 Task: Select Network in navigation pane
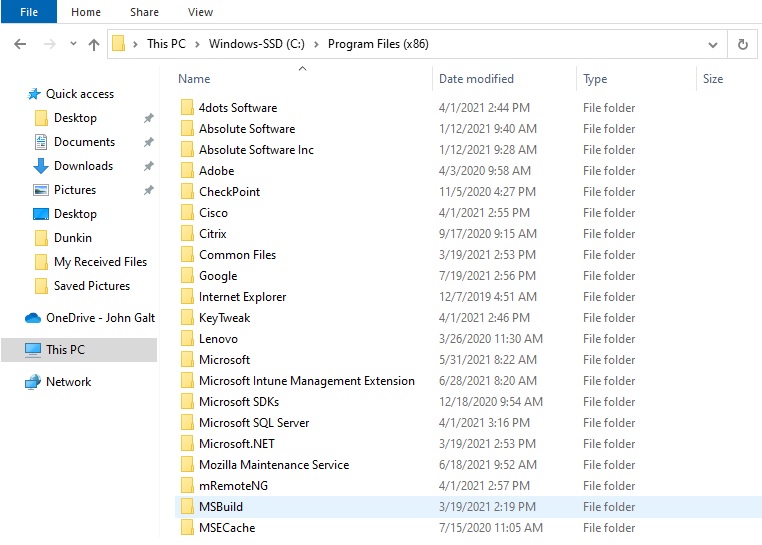[68, 382]
